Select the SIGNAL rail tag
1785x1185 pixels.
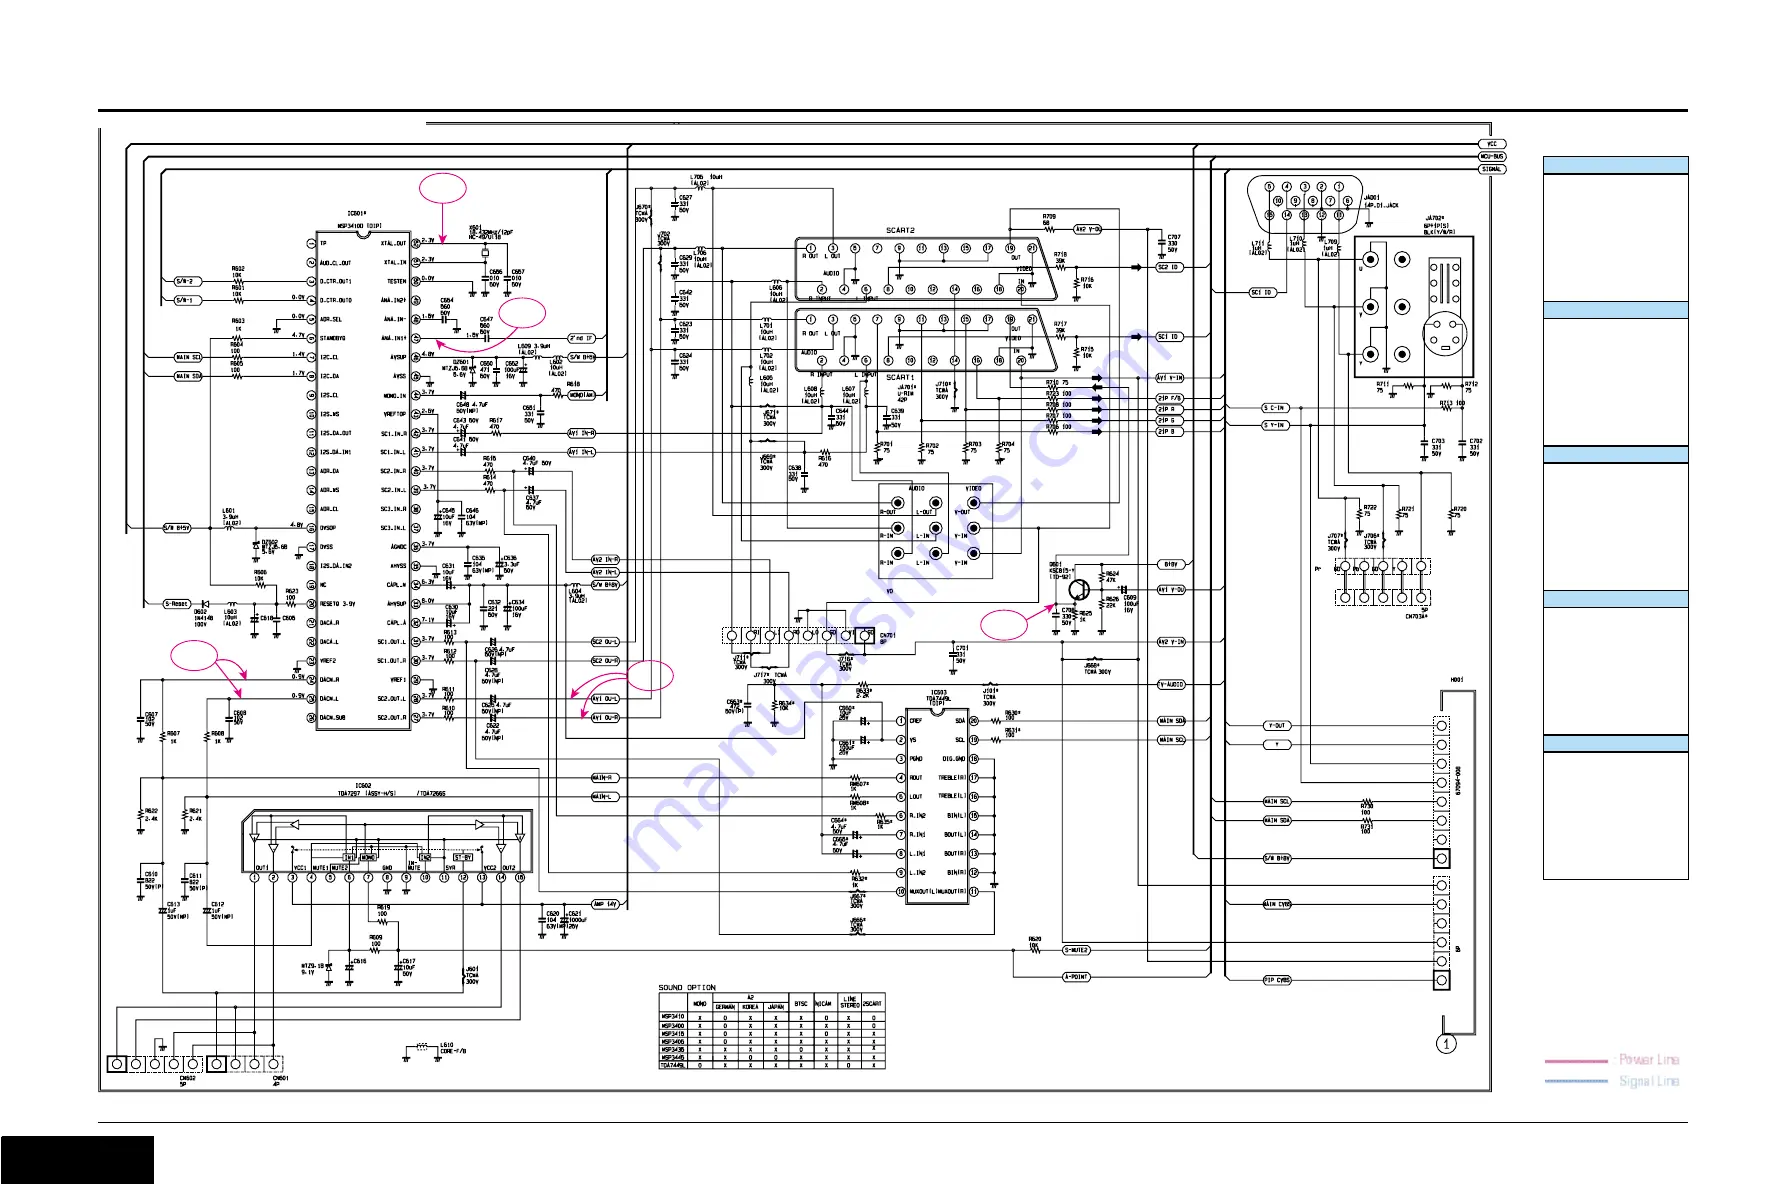click(x=1492, y=169)
